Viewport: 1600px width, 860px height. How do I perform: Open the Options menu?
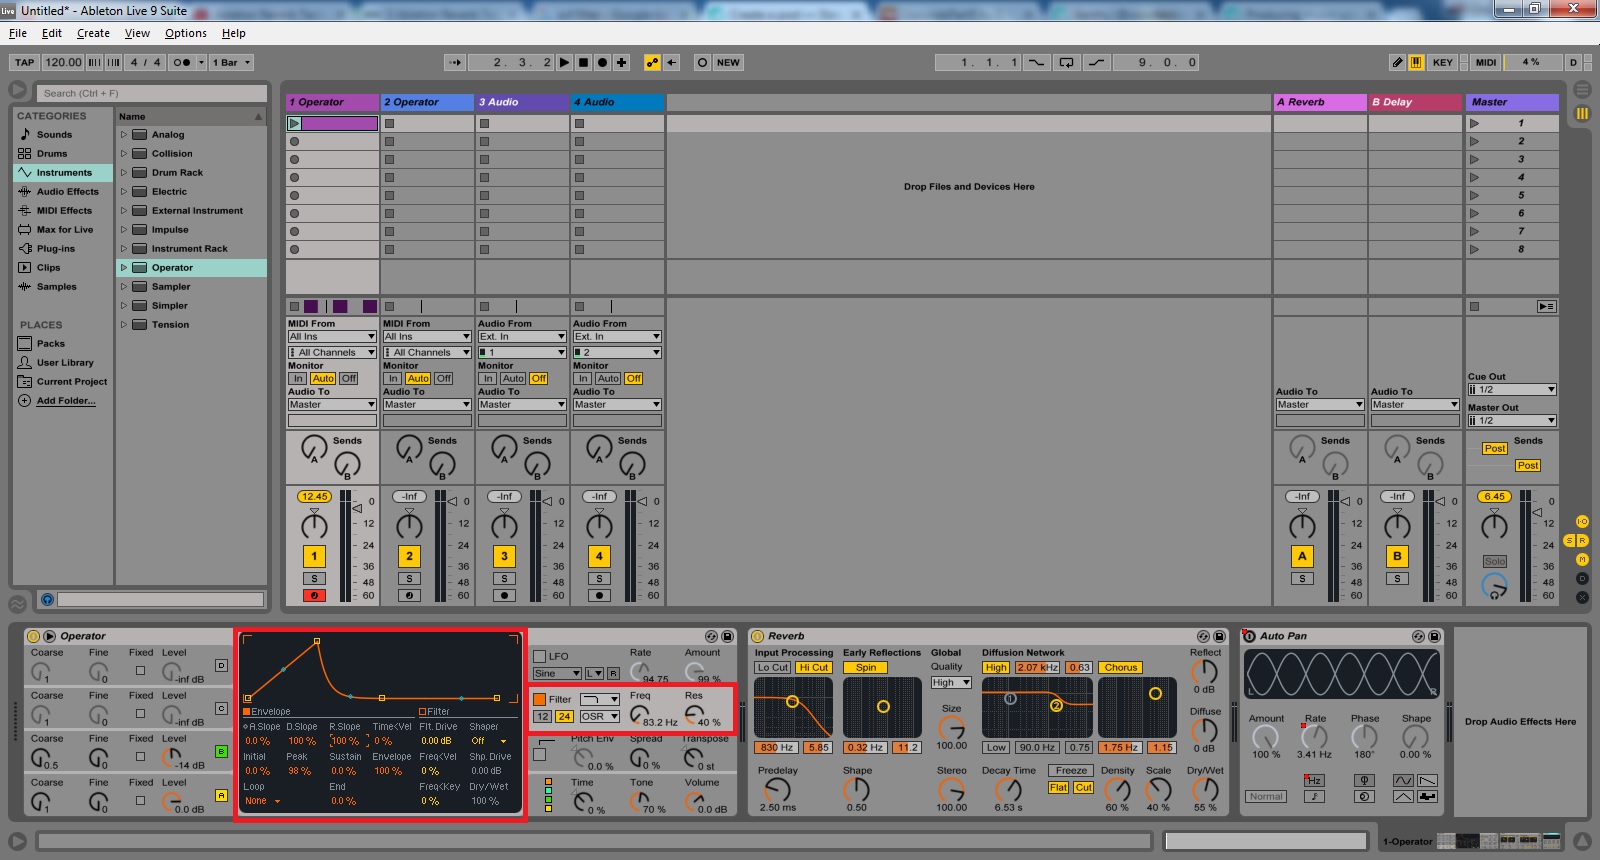186,33
